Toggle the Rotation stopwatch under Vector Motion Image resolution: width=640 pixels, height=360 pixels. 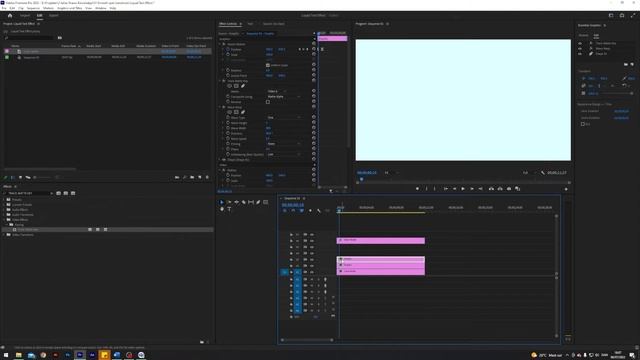(228, 71)
